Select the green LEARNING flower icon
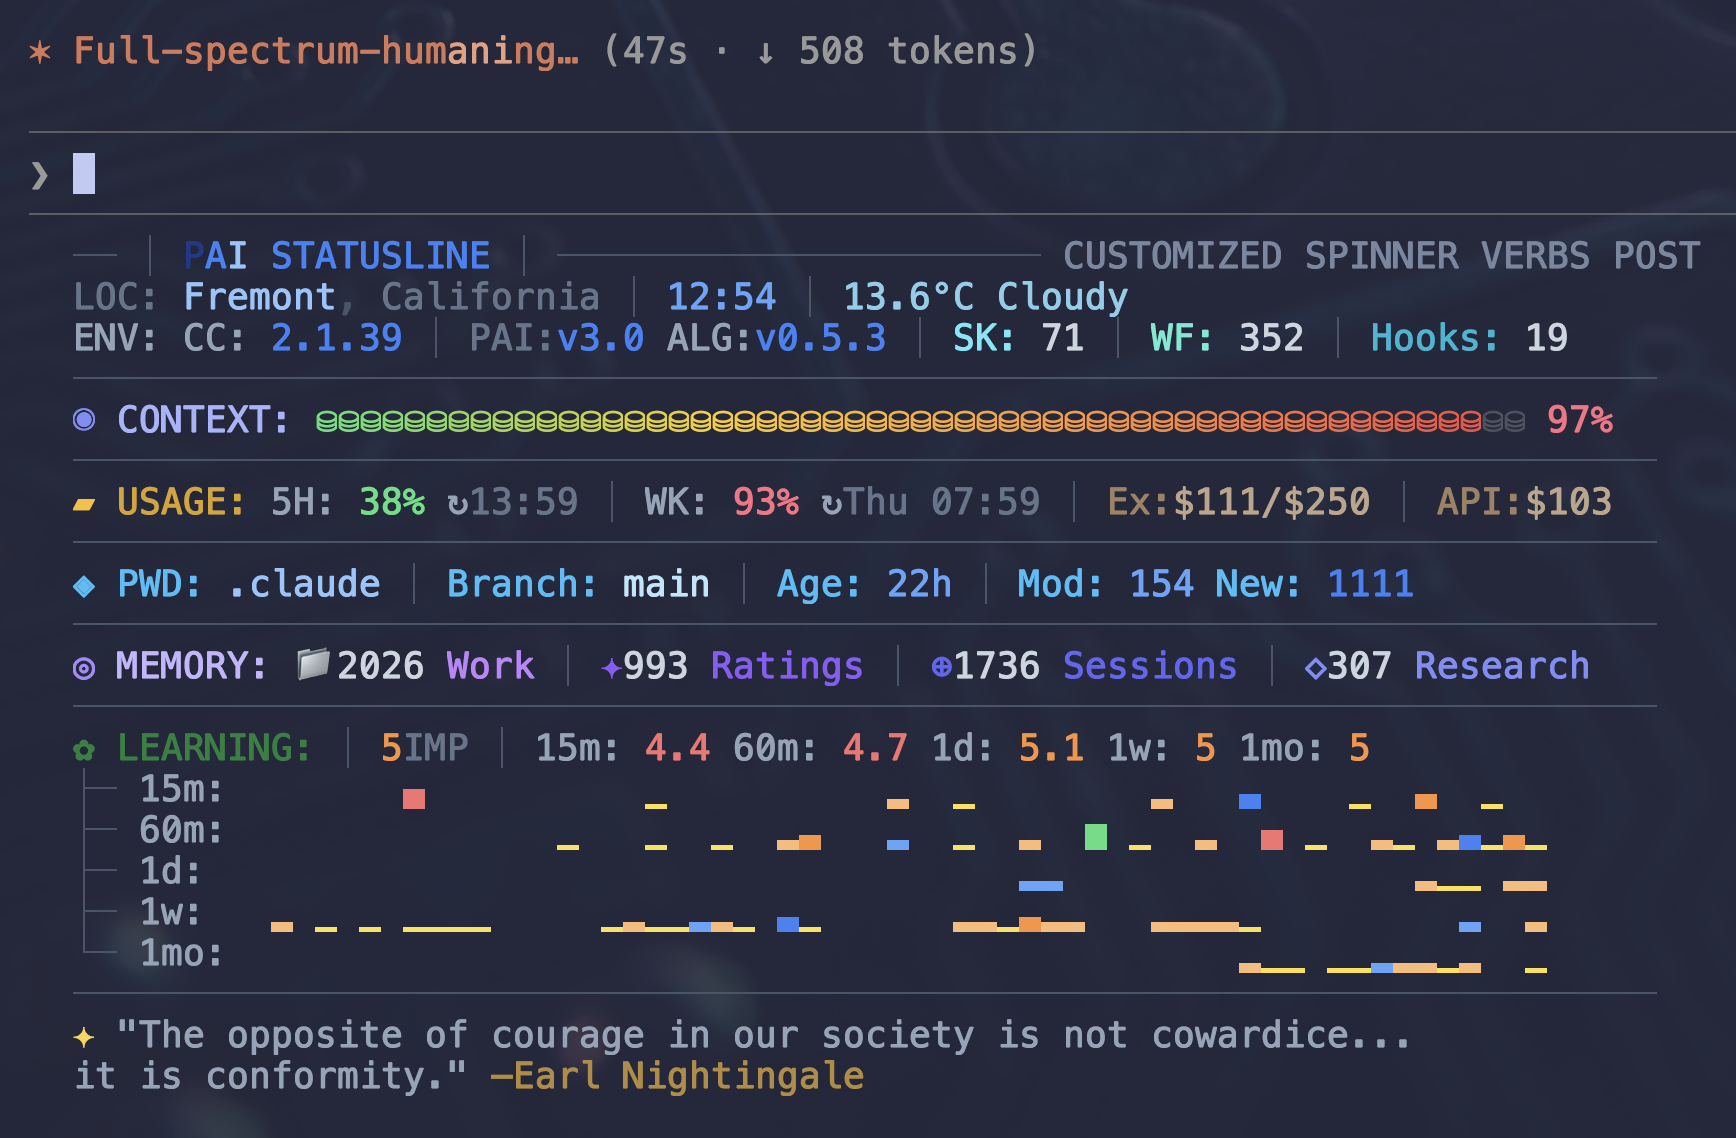 point(83,747)
